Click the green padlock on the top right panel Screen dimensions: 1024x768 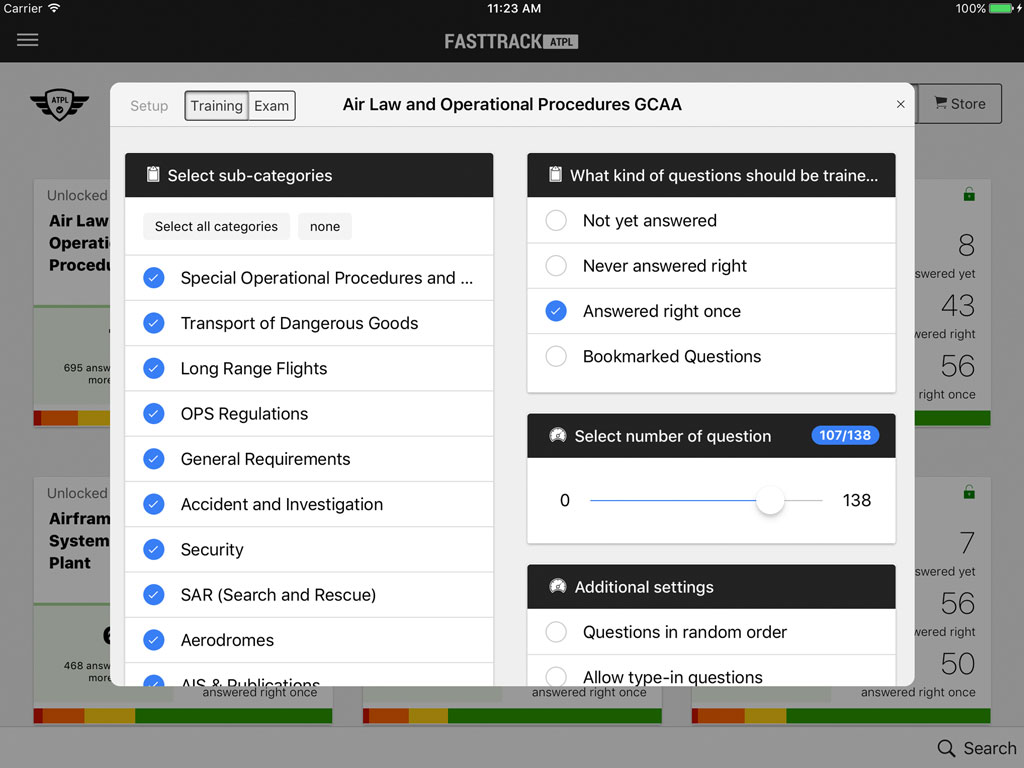[967, 196]
